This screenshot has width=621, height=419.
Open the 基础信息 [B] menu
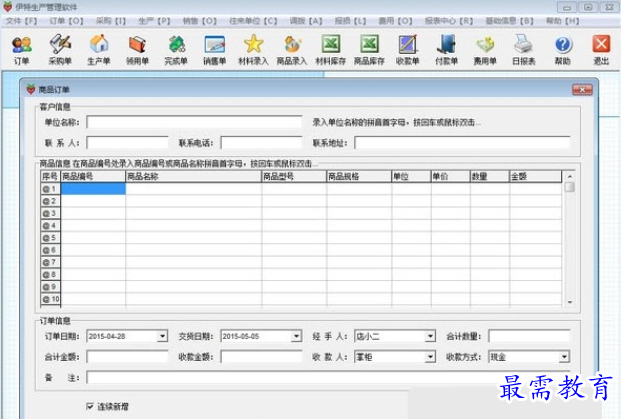click(x=509, y=21)
